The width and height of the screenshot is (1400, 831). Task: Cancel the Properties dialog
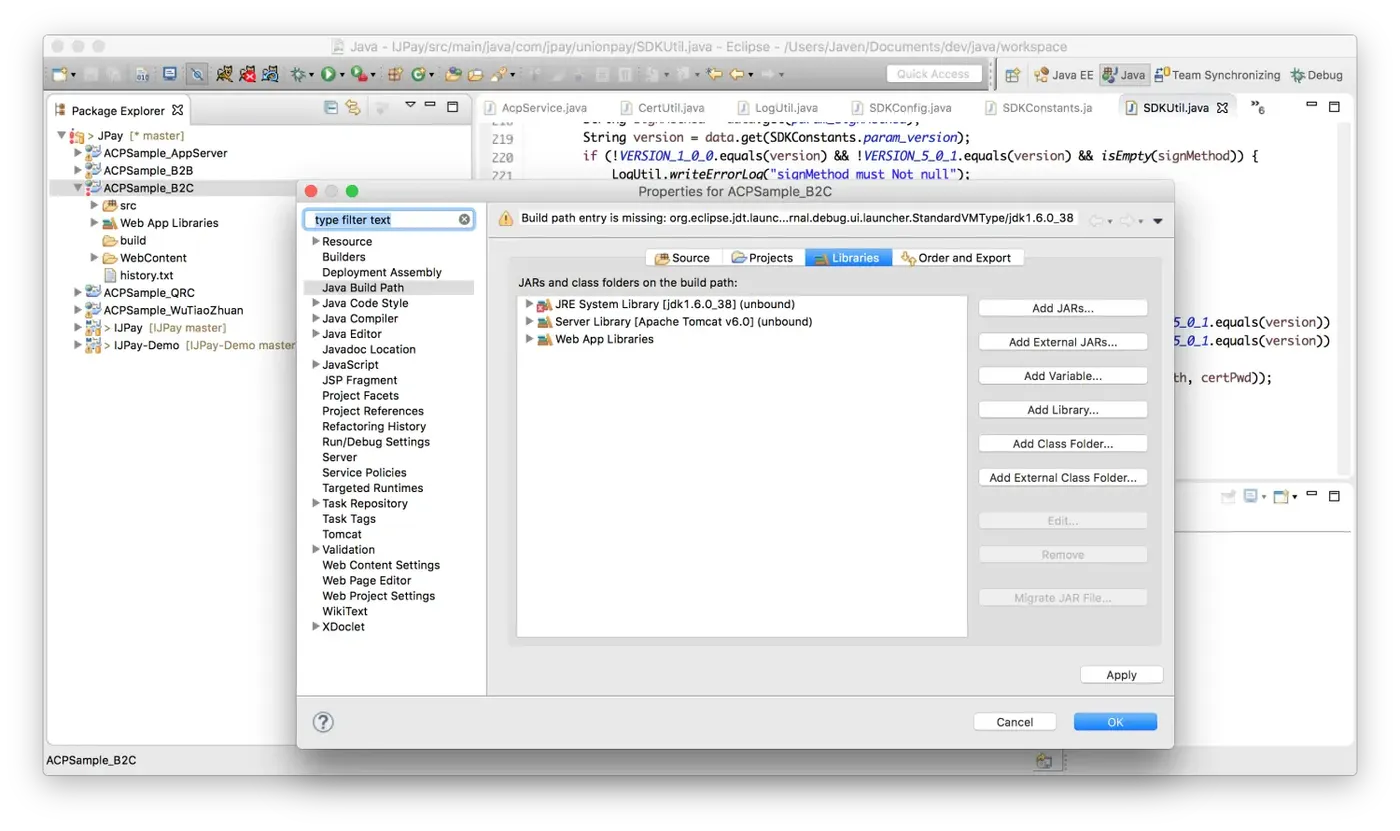click(1015, 722)
